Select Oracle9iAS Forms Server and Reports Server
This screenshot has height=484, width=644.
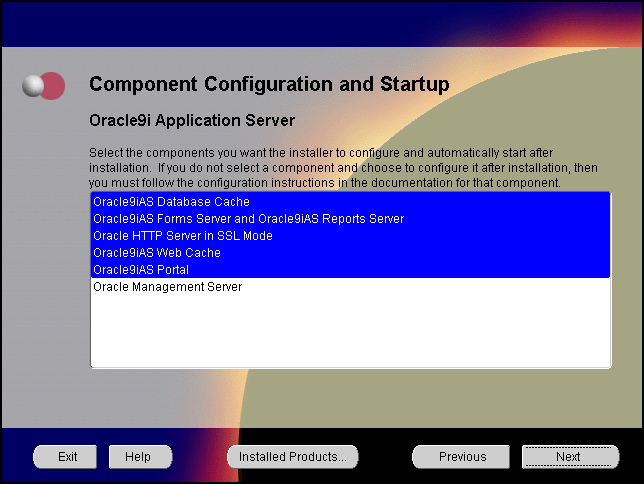tap(350, 219)
